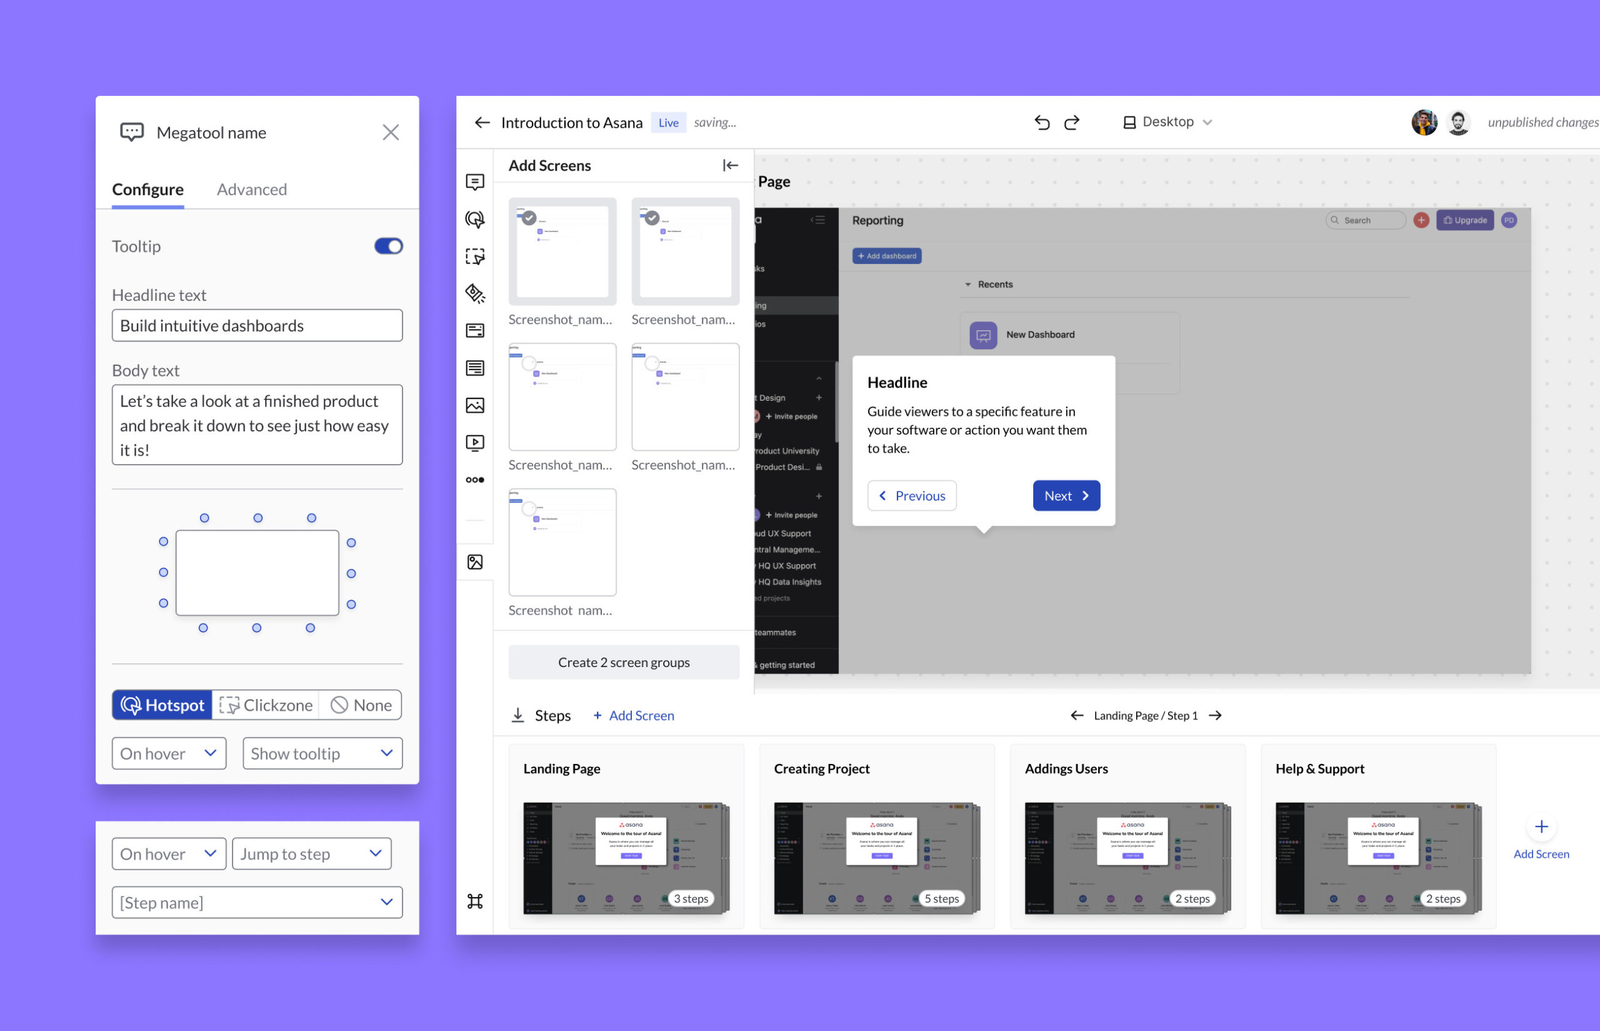
Task: Collapse the Add Screens panel
Action: pos(730,166)
